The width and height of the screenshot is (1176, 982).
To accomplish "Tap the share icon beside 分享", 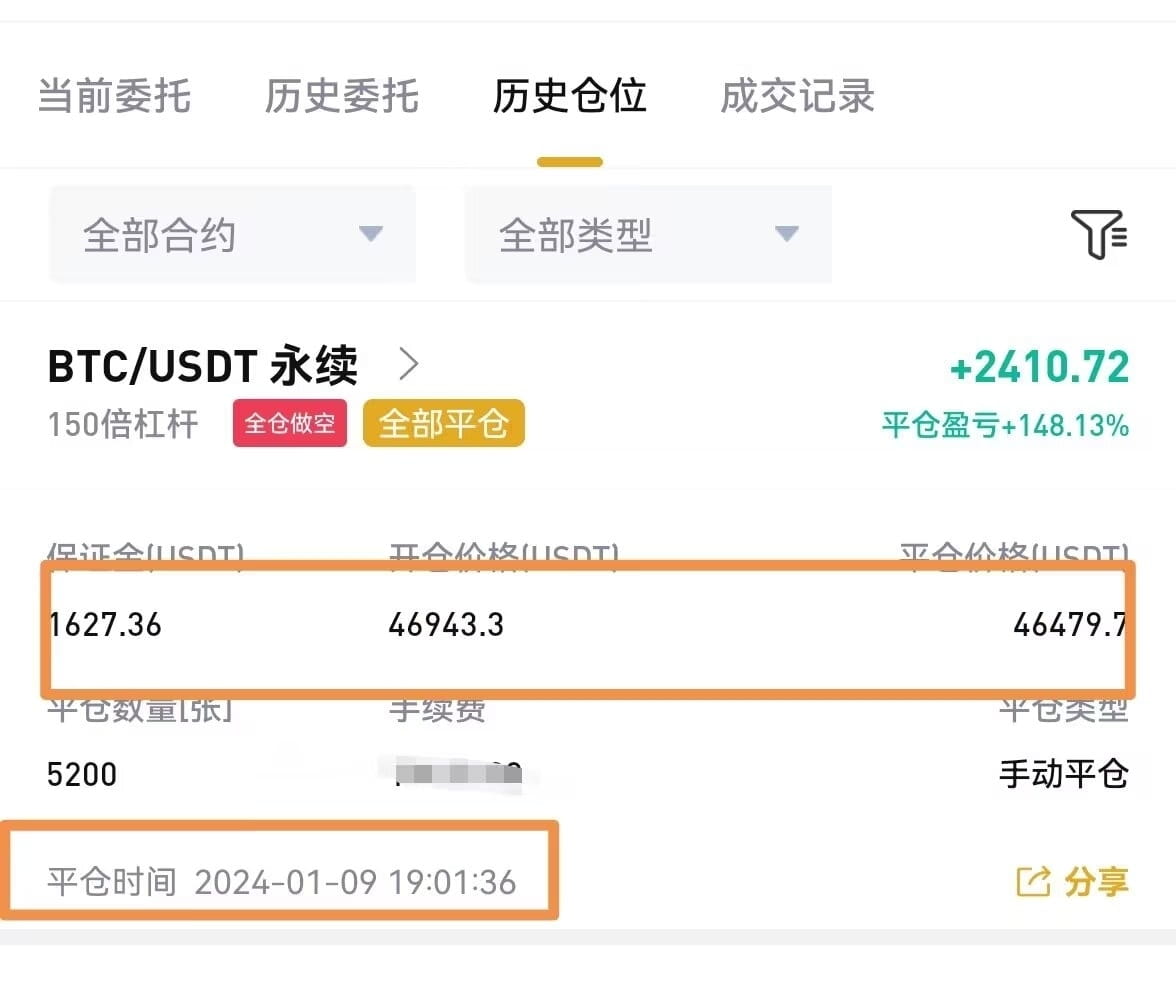I will coord(1033,881).
